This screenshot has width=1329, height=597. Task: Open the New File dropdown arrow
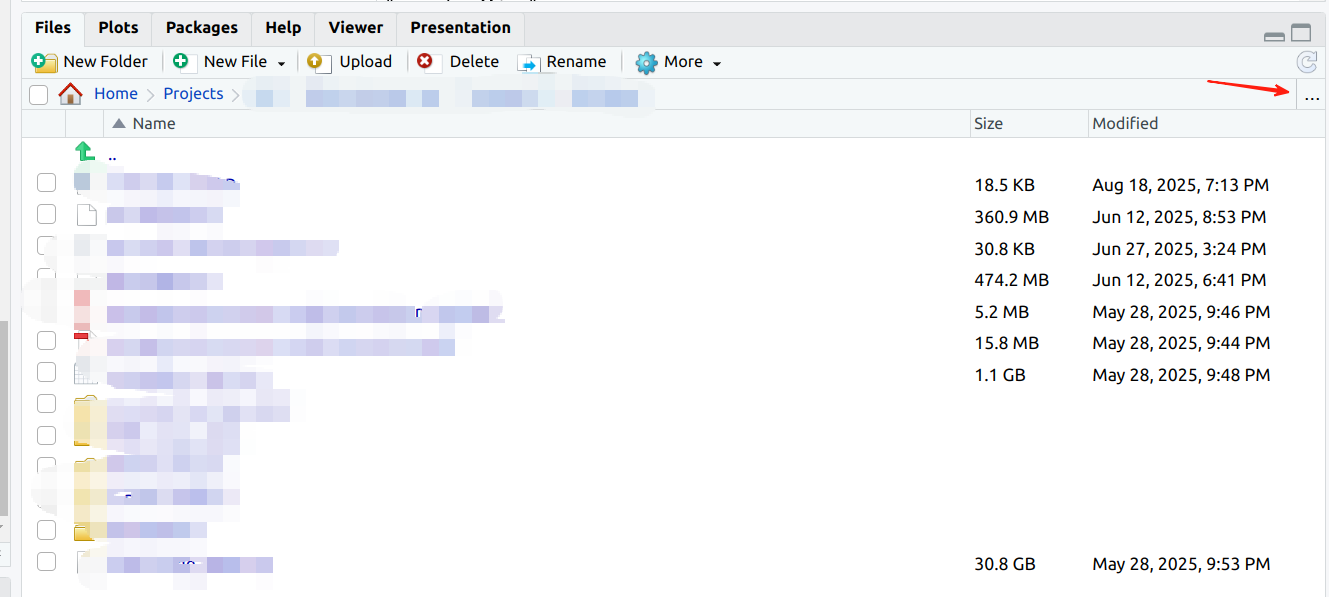[282, 63]
